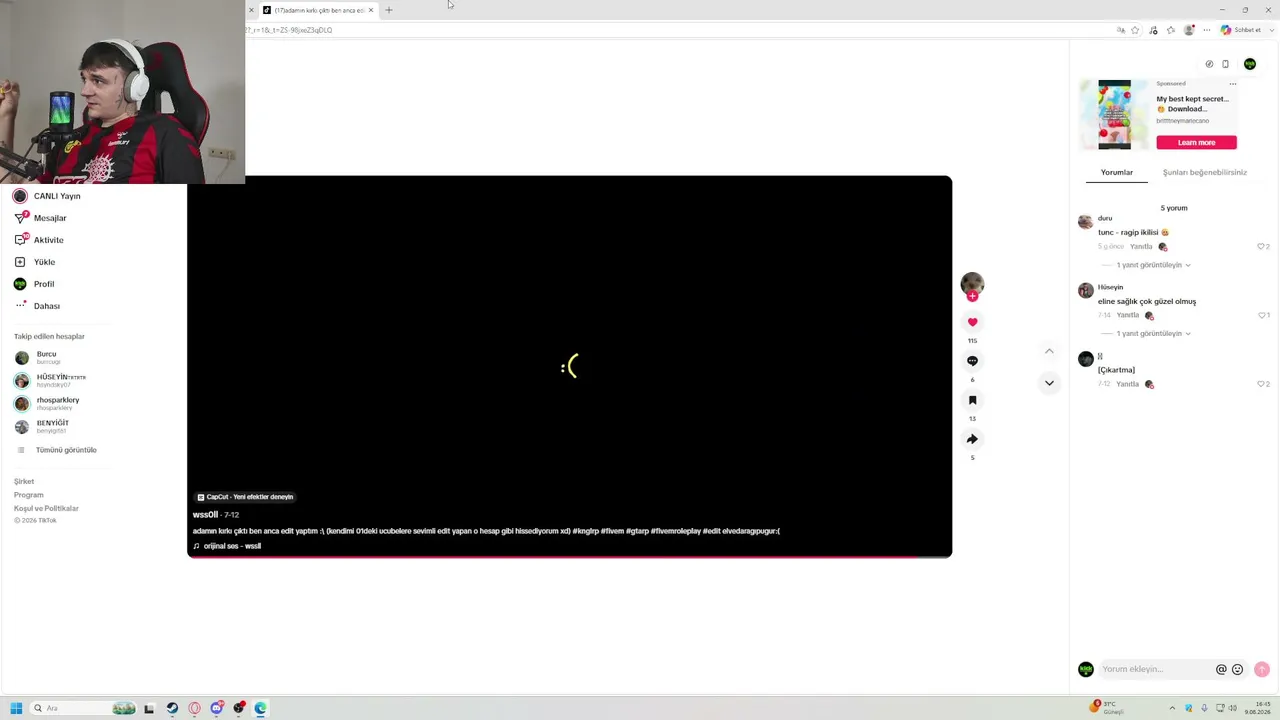Focus the Yorum ekleyin comment input

tap(1155, 669)
